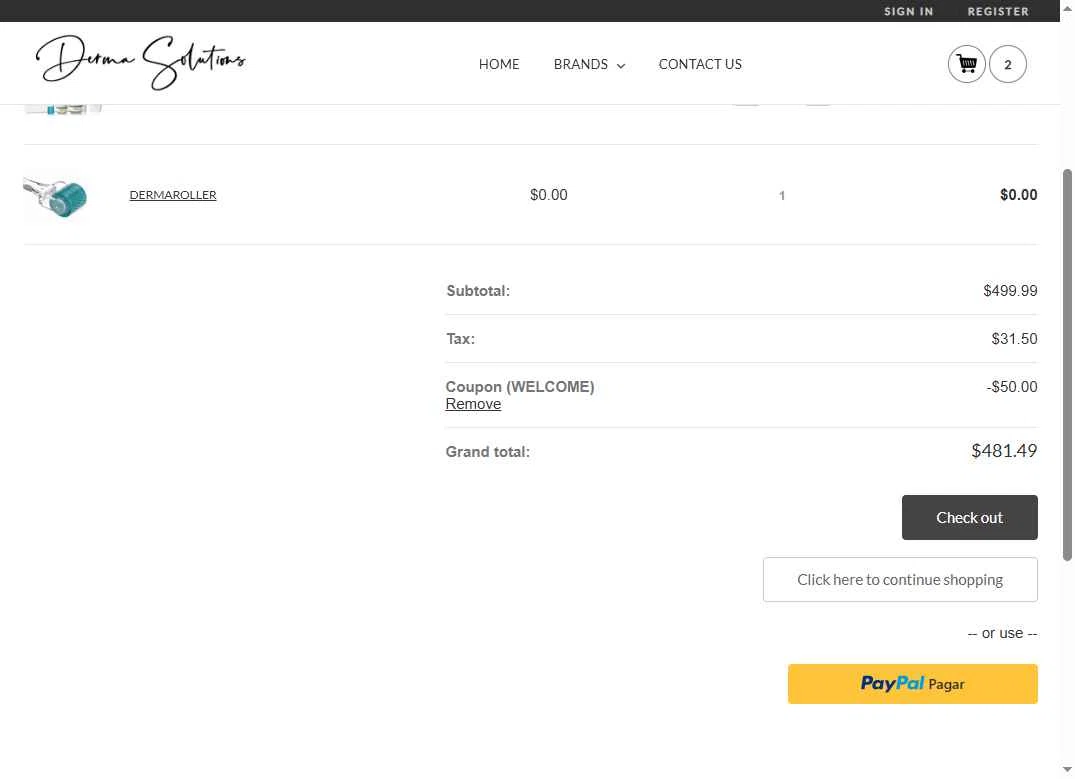
Task: Click the Dermaroller product thumbnail
Action: [x=56, y=197]
